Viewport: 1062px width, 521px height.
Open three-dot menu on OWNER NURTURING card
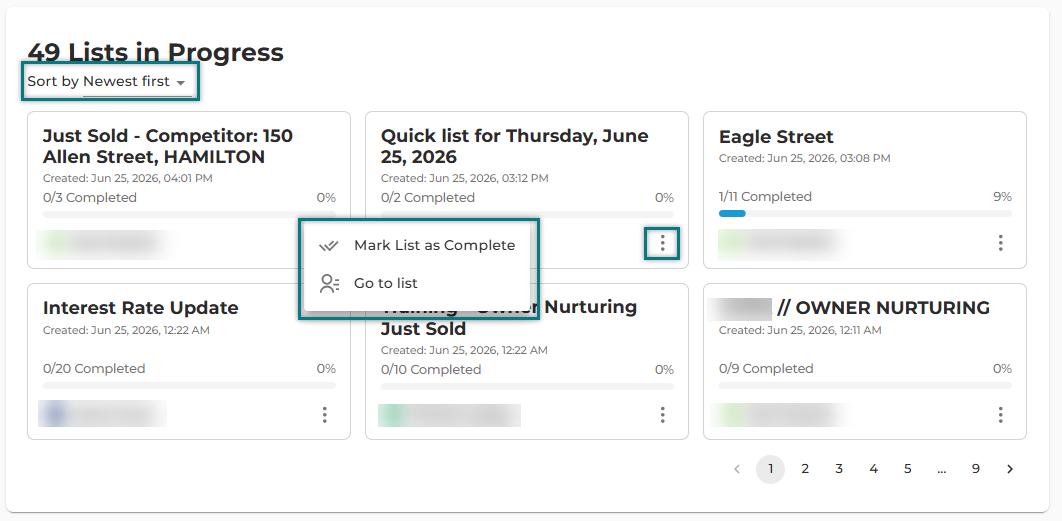click(x=1000, y=415)
